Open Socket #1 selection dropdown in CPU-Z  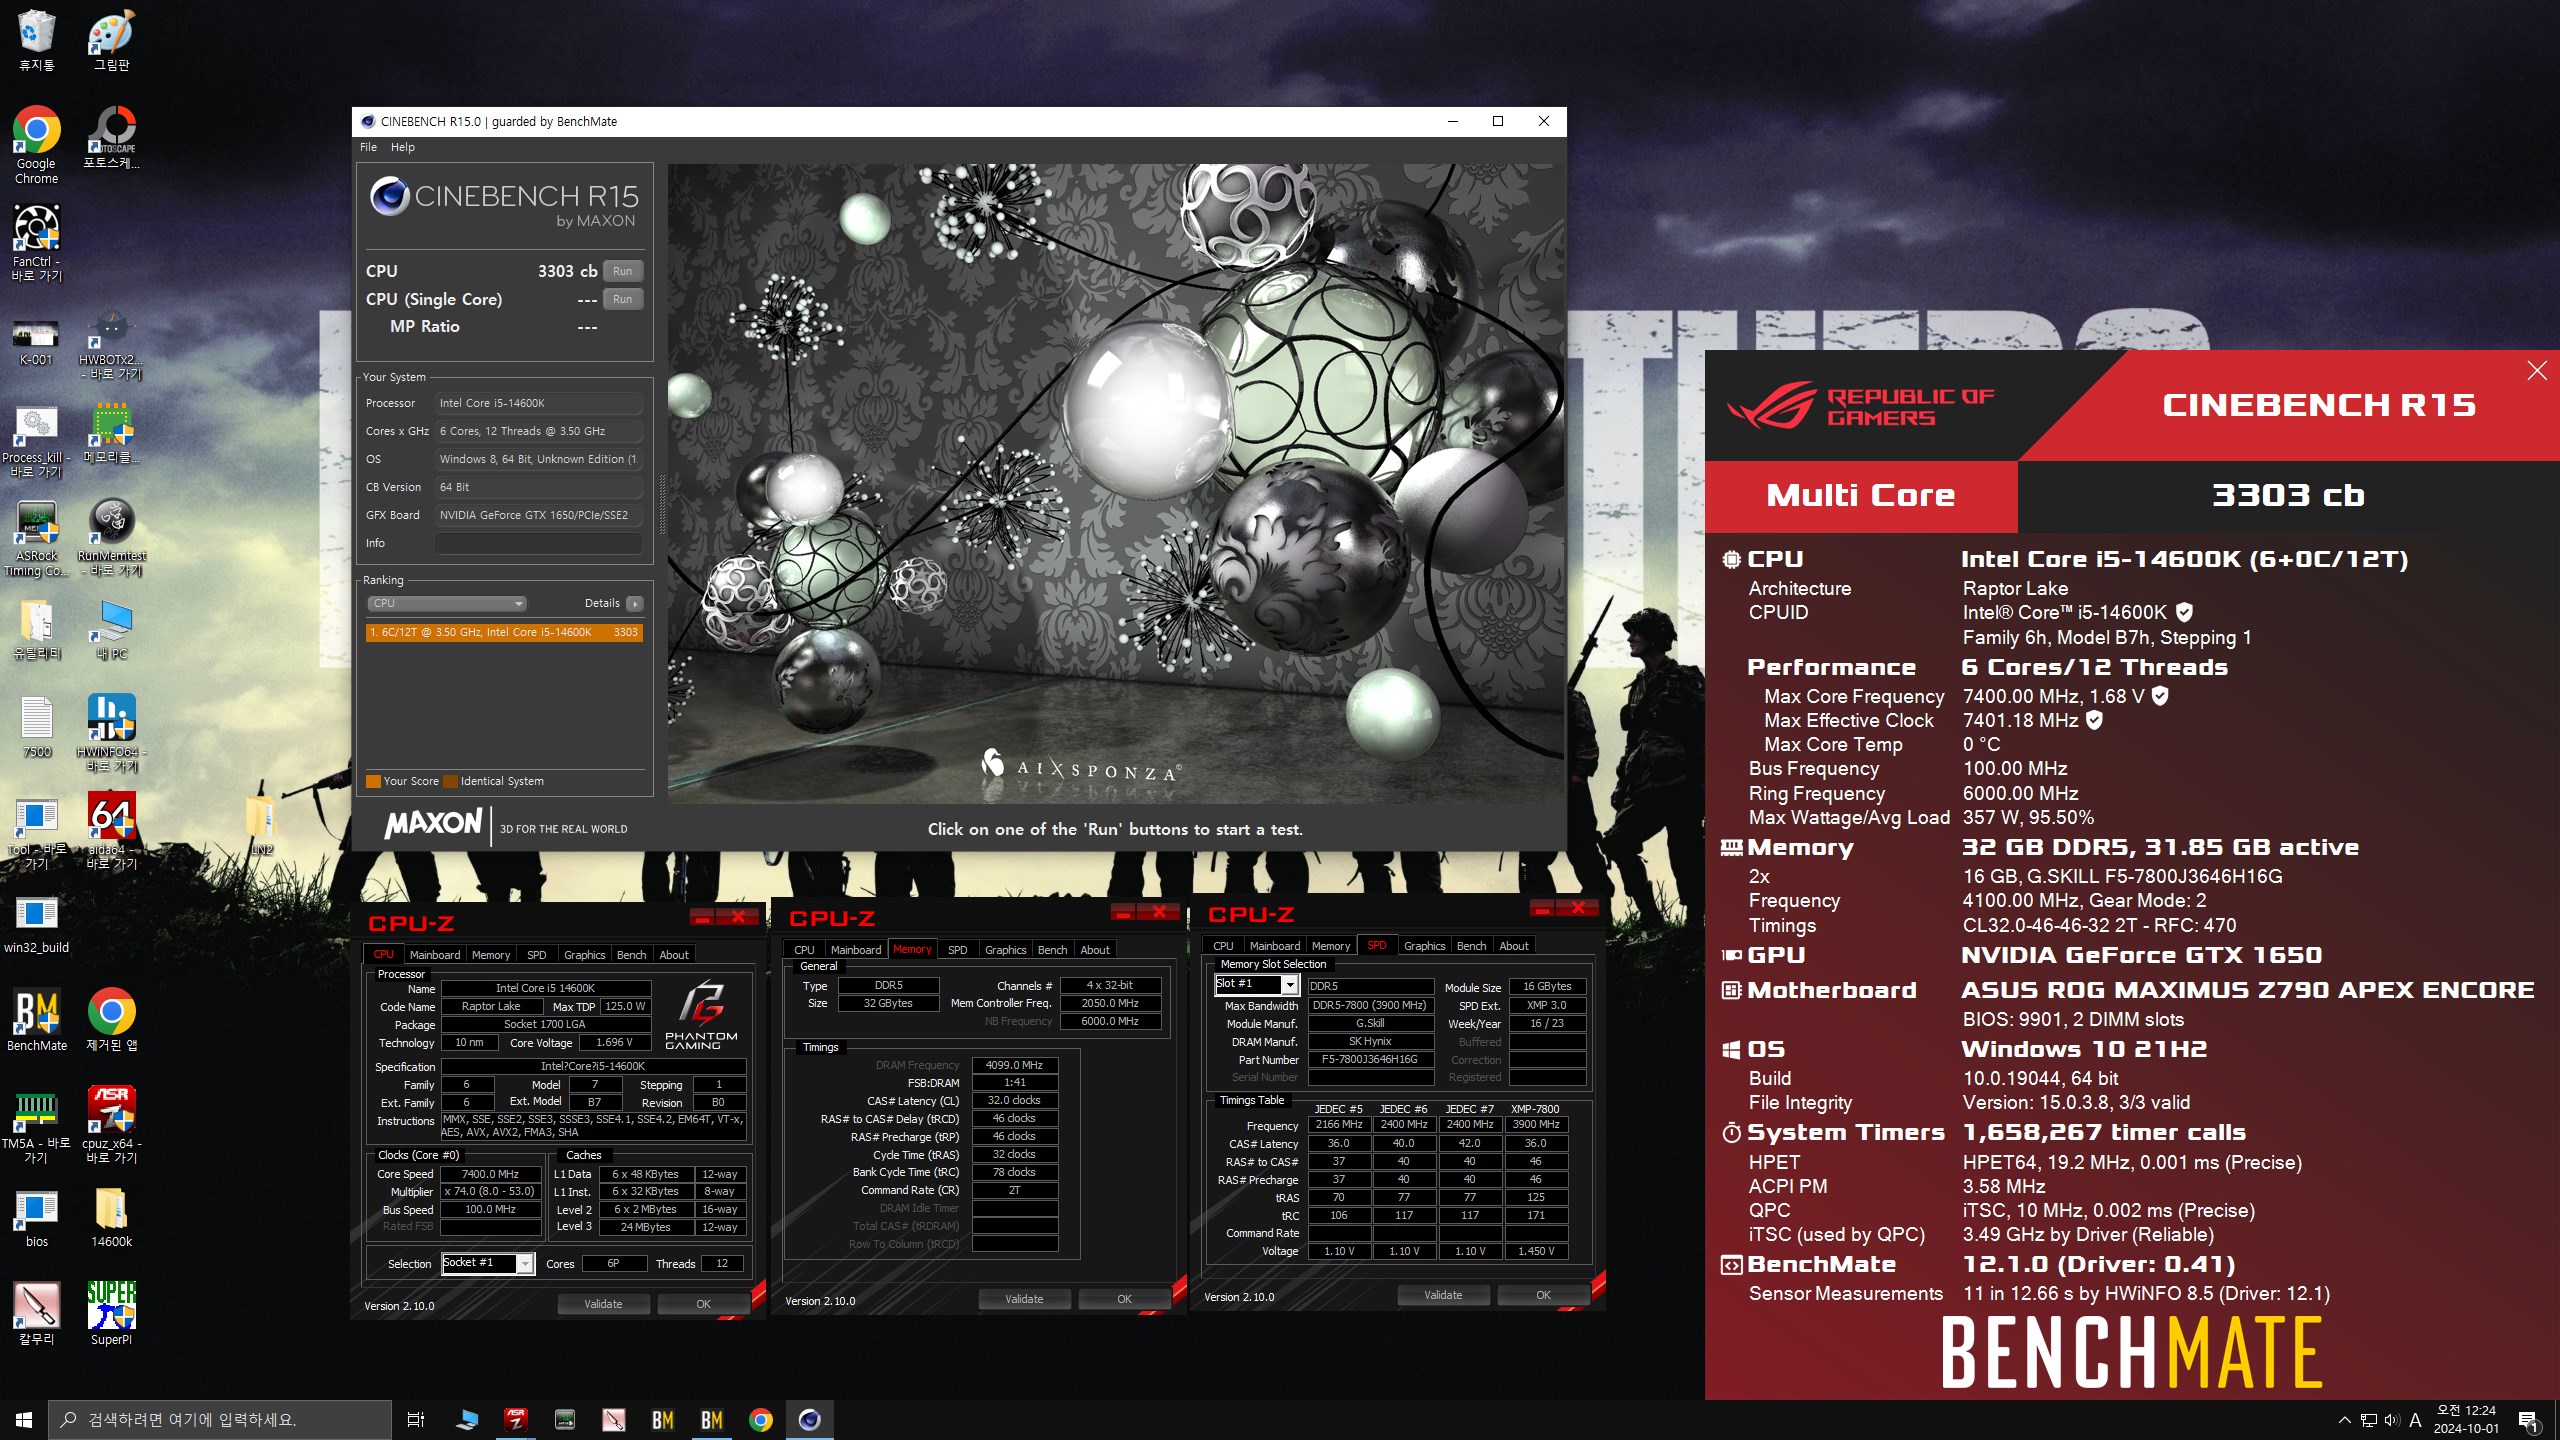[x=488, y=1263]
